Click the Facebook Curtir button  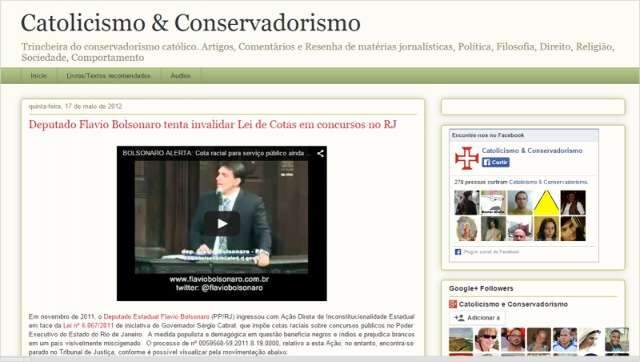(496, 162)
